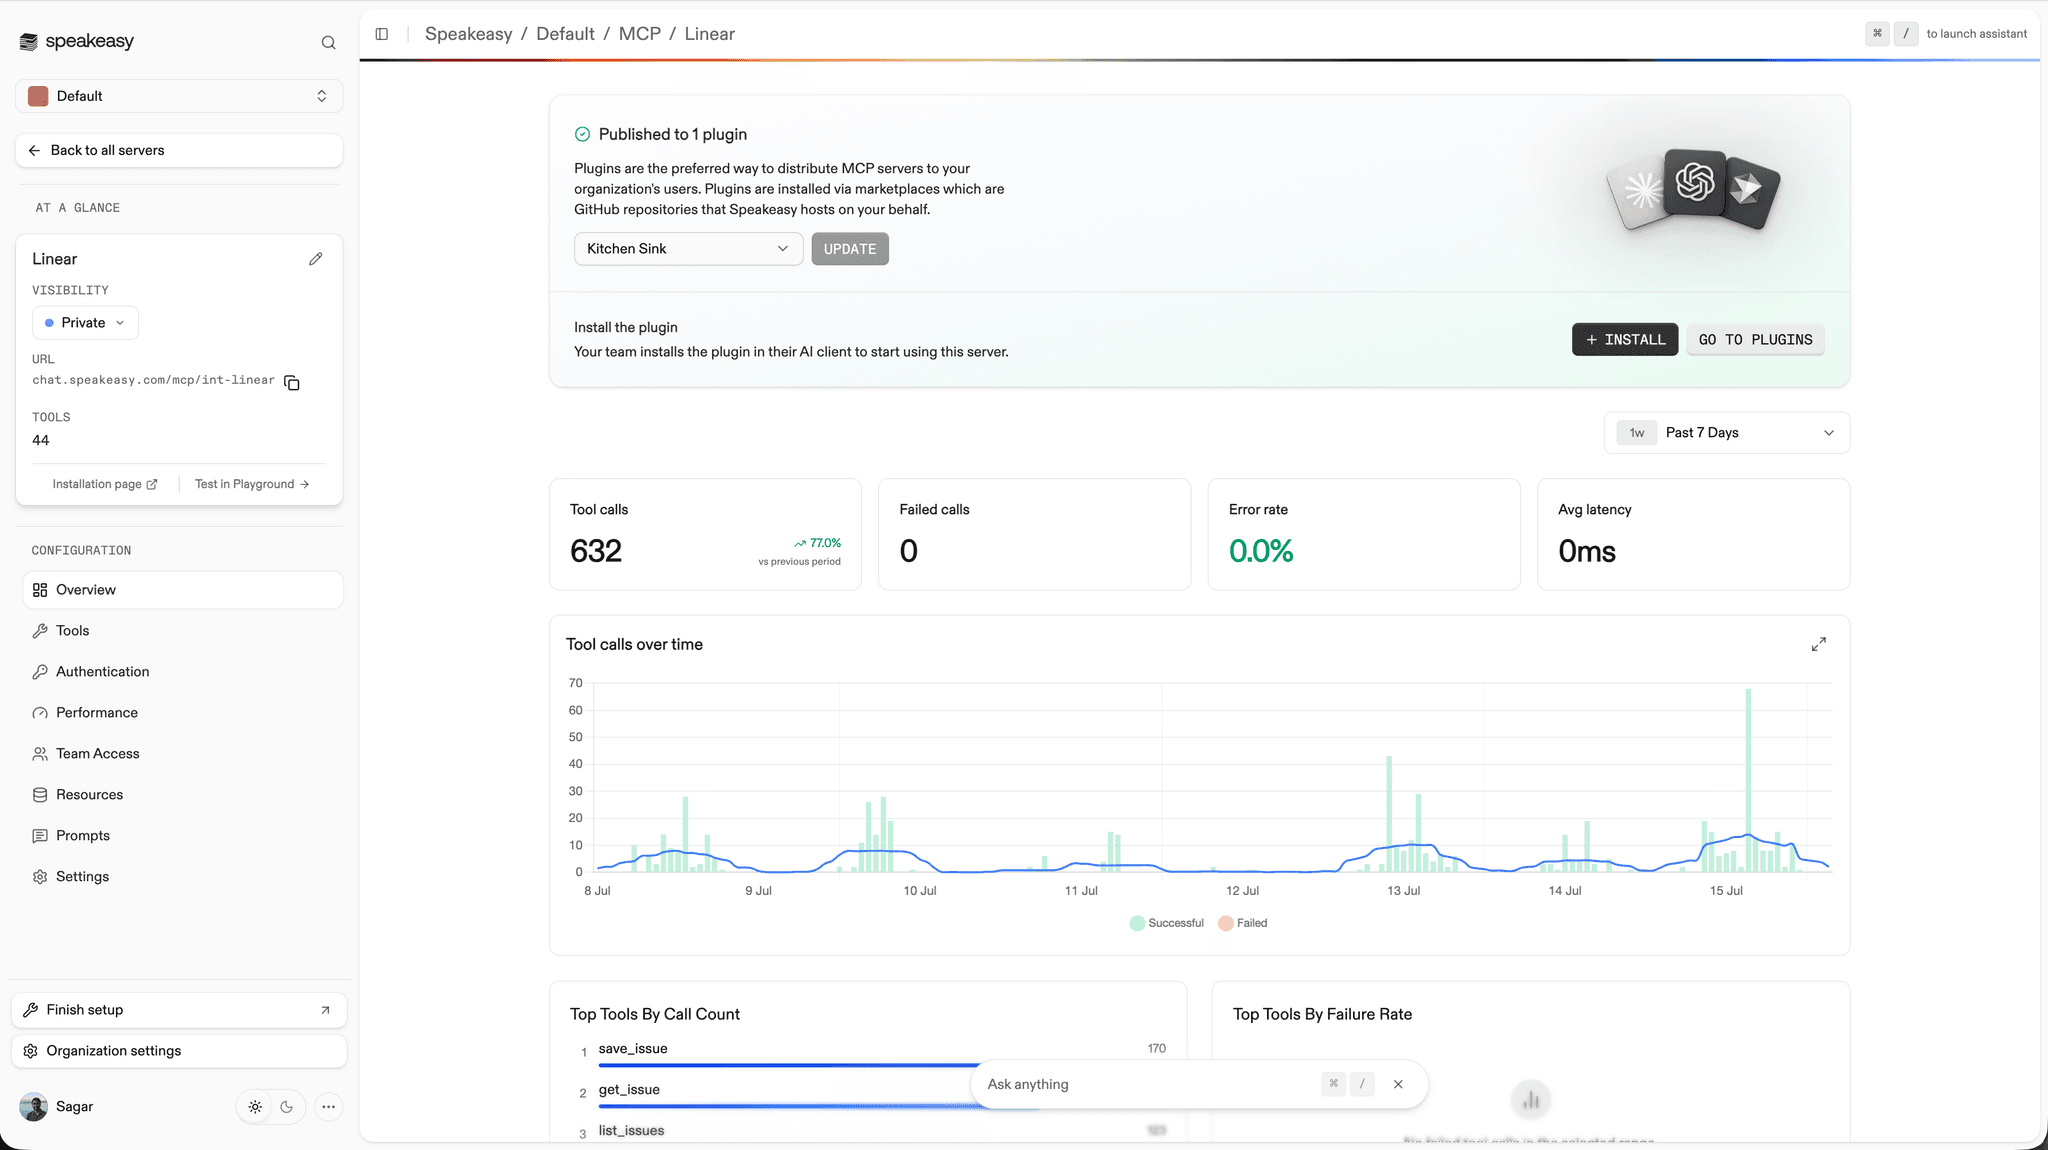The width and height of the screenshot is (2048, 1150).
Task: Click the Error rate 0.0% card
Action: click(x=1364, y=534)
